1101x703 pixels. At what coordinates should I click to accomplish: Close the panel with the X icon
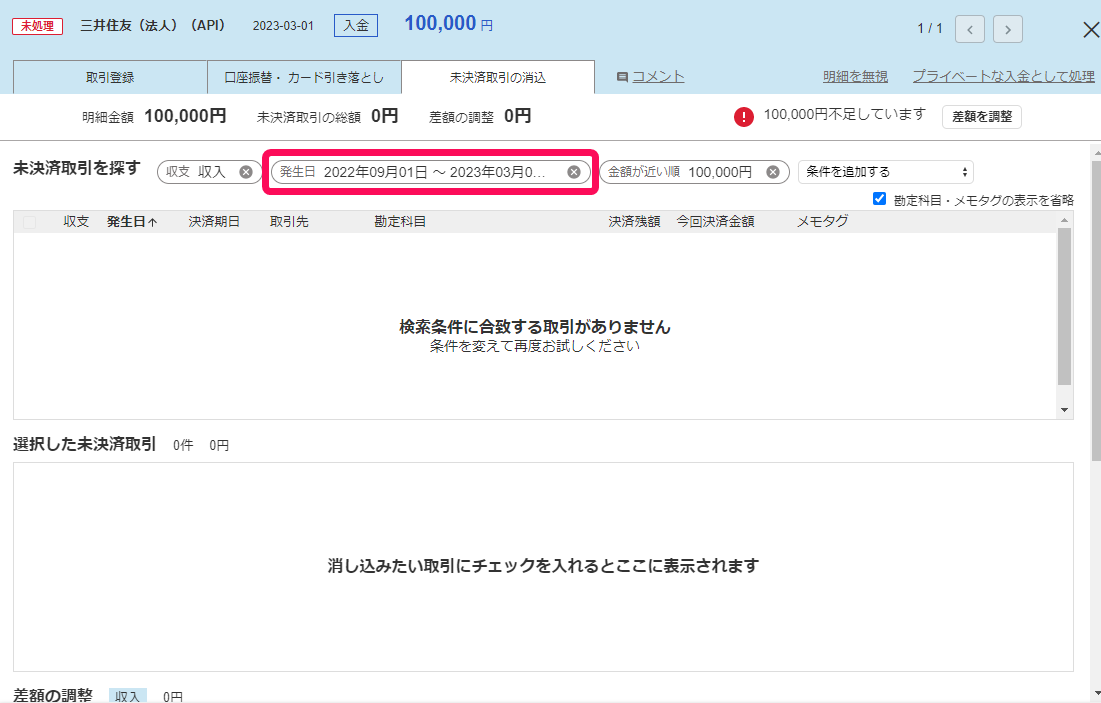click(x=1090, y=29)
